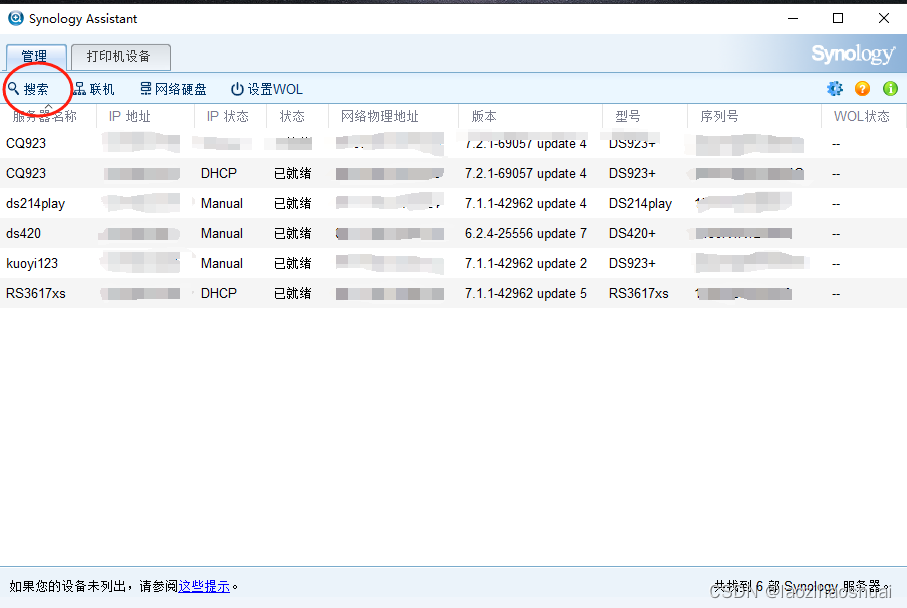Click the DS214play model cell
Image resolution: width=907 pixels, height=608 pixels.
[x=640, y=204]
